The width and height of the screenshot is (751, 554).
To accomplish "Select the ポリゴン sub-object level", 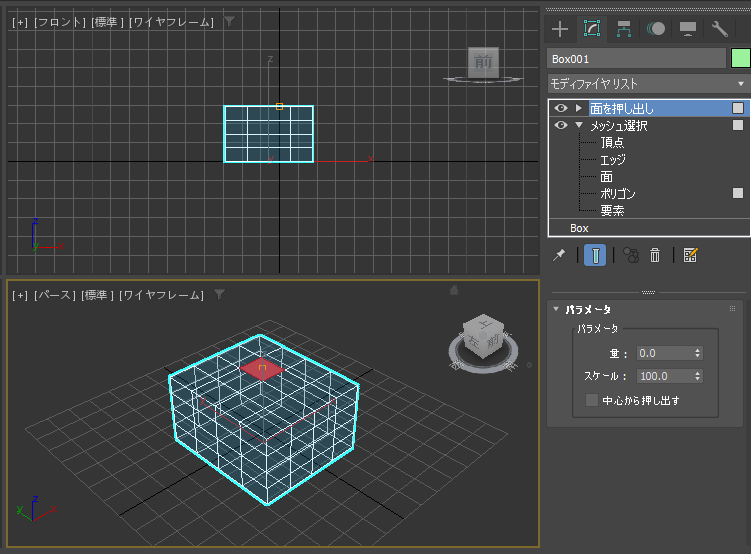I will pos(618,194).
